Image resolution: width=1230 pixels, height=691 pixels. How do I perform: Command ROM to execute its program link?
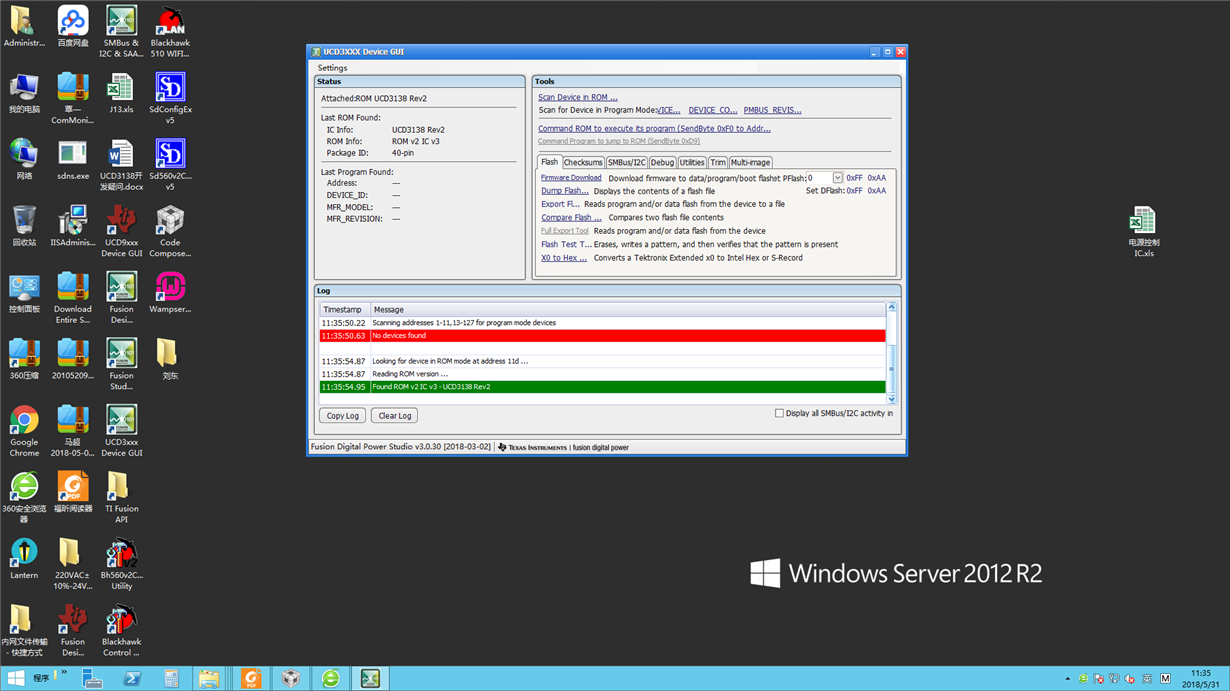654,128
